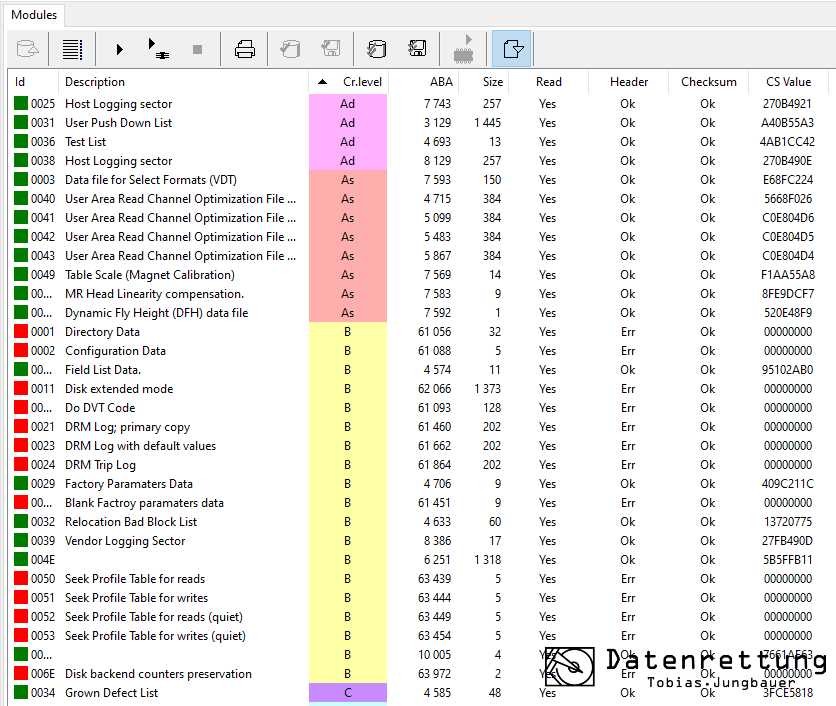Viewport: 836px width, 706px height.
Task: Click the Cr.level column header text
Action: [363, 82]
